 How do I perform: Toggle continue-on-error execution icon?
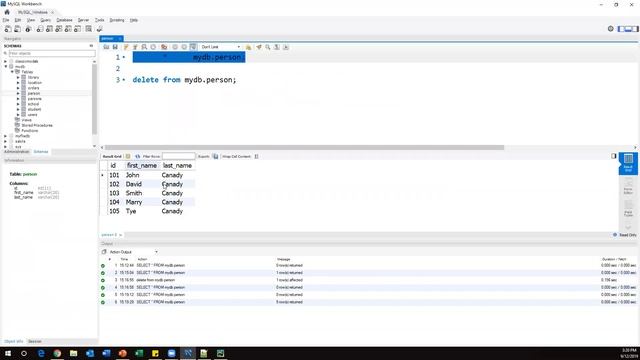pyautogui.click(x=164, y=47)
